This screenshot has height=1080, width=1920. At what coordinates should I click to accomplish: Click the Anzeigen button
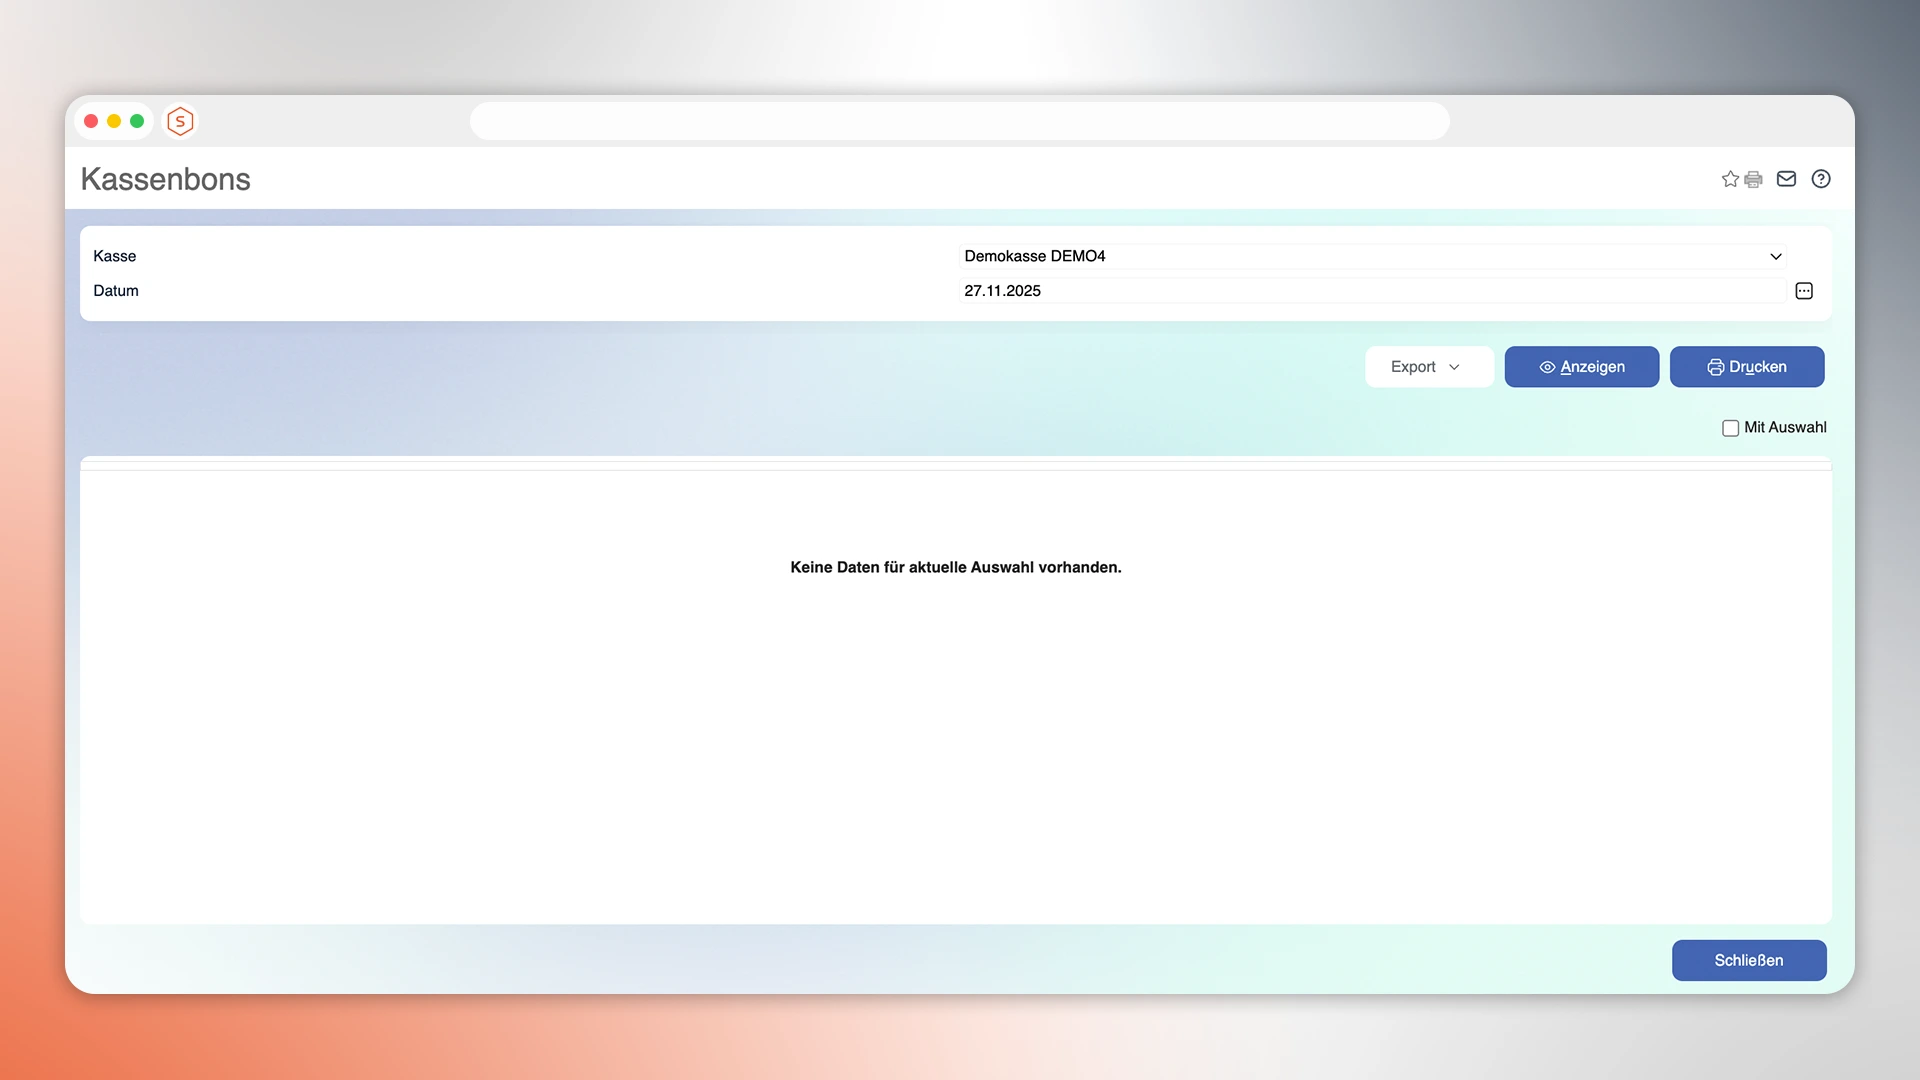[1581, 367]
